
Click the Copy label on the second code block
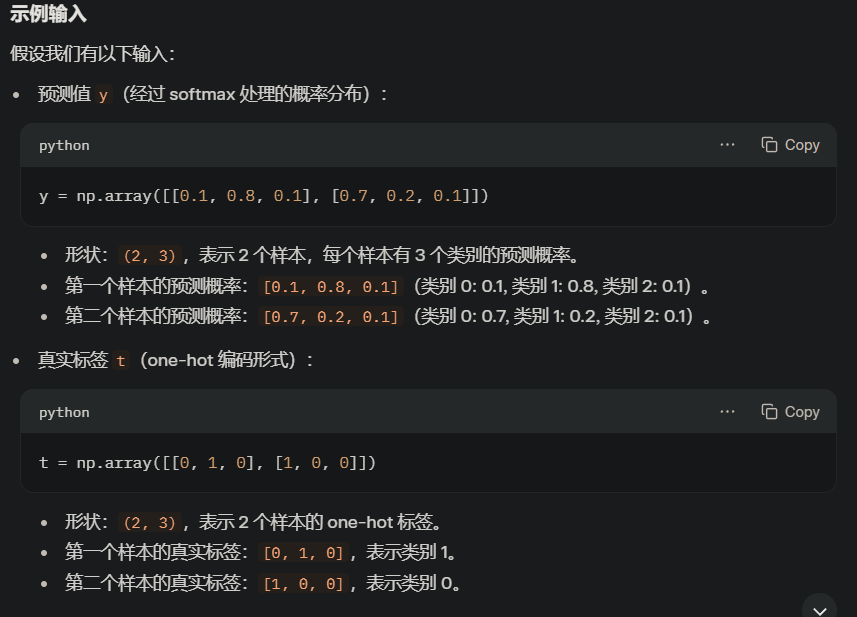pos(802,412)
